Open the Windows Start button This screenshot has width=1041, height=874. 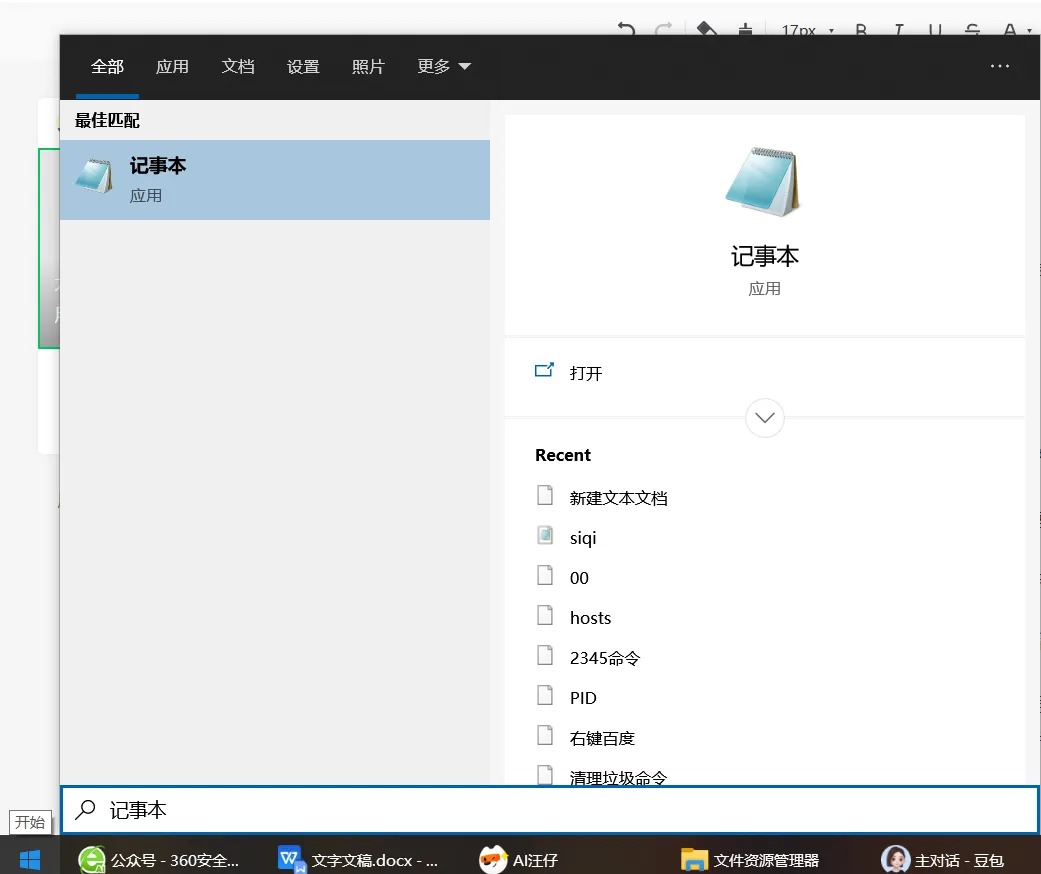point(30,860)
